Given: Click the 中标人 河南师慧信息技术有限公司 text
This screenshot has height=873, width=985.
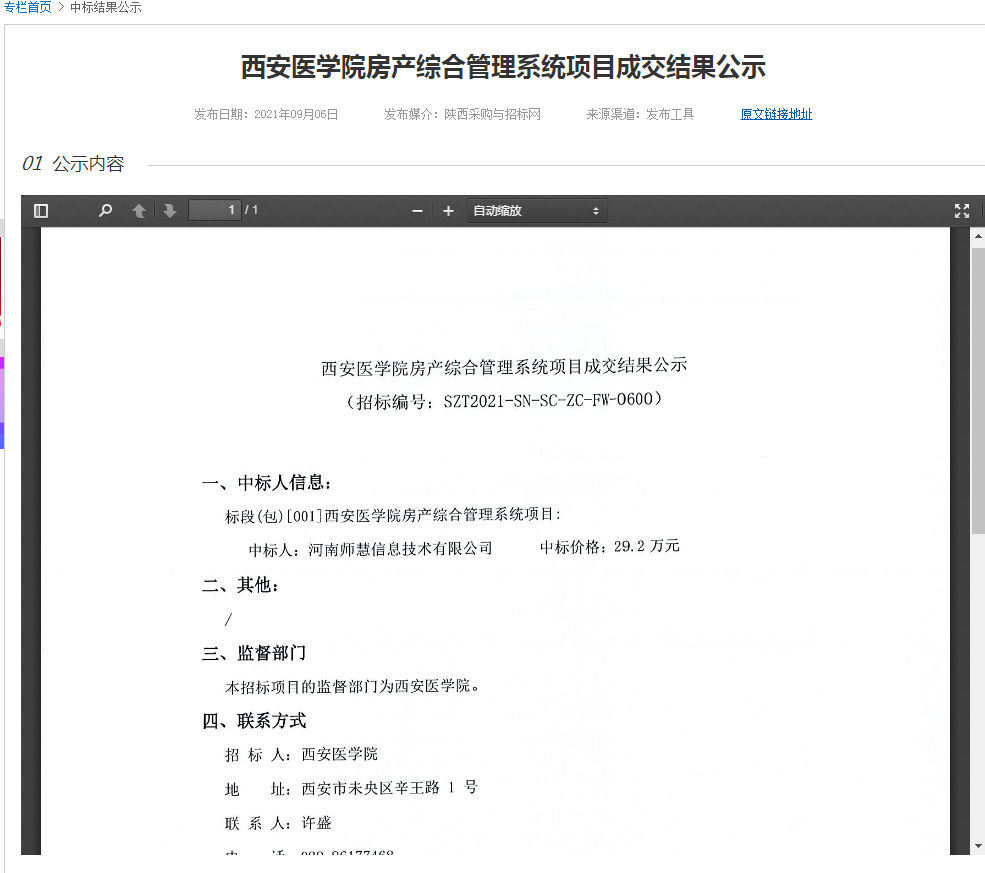Looking at the screenshot, I should 370,550.
